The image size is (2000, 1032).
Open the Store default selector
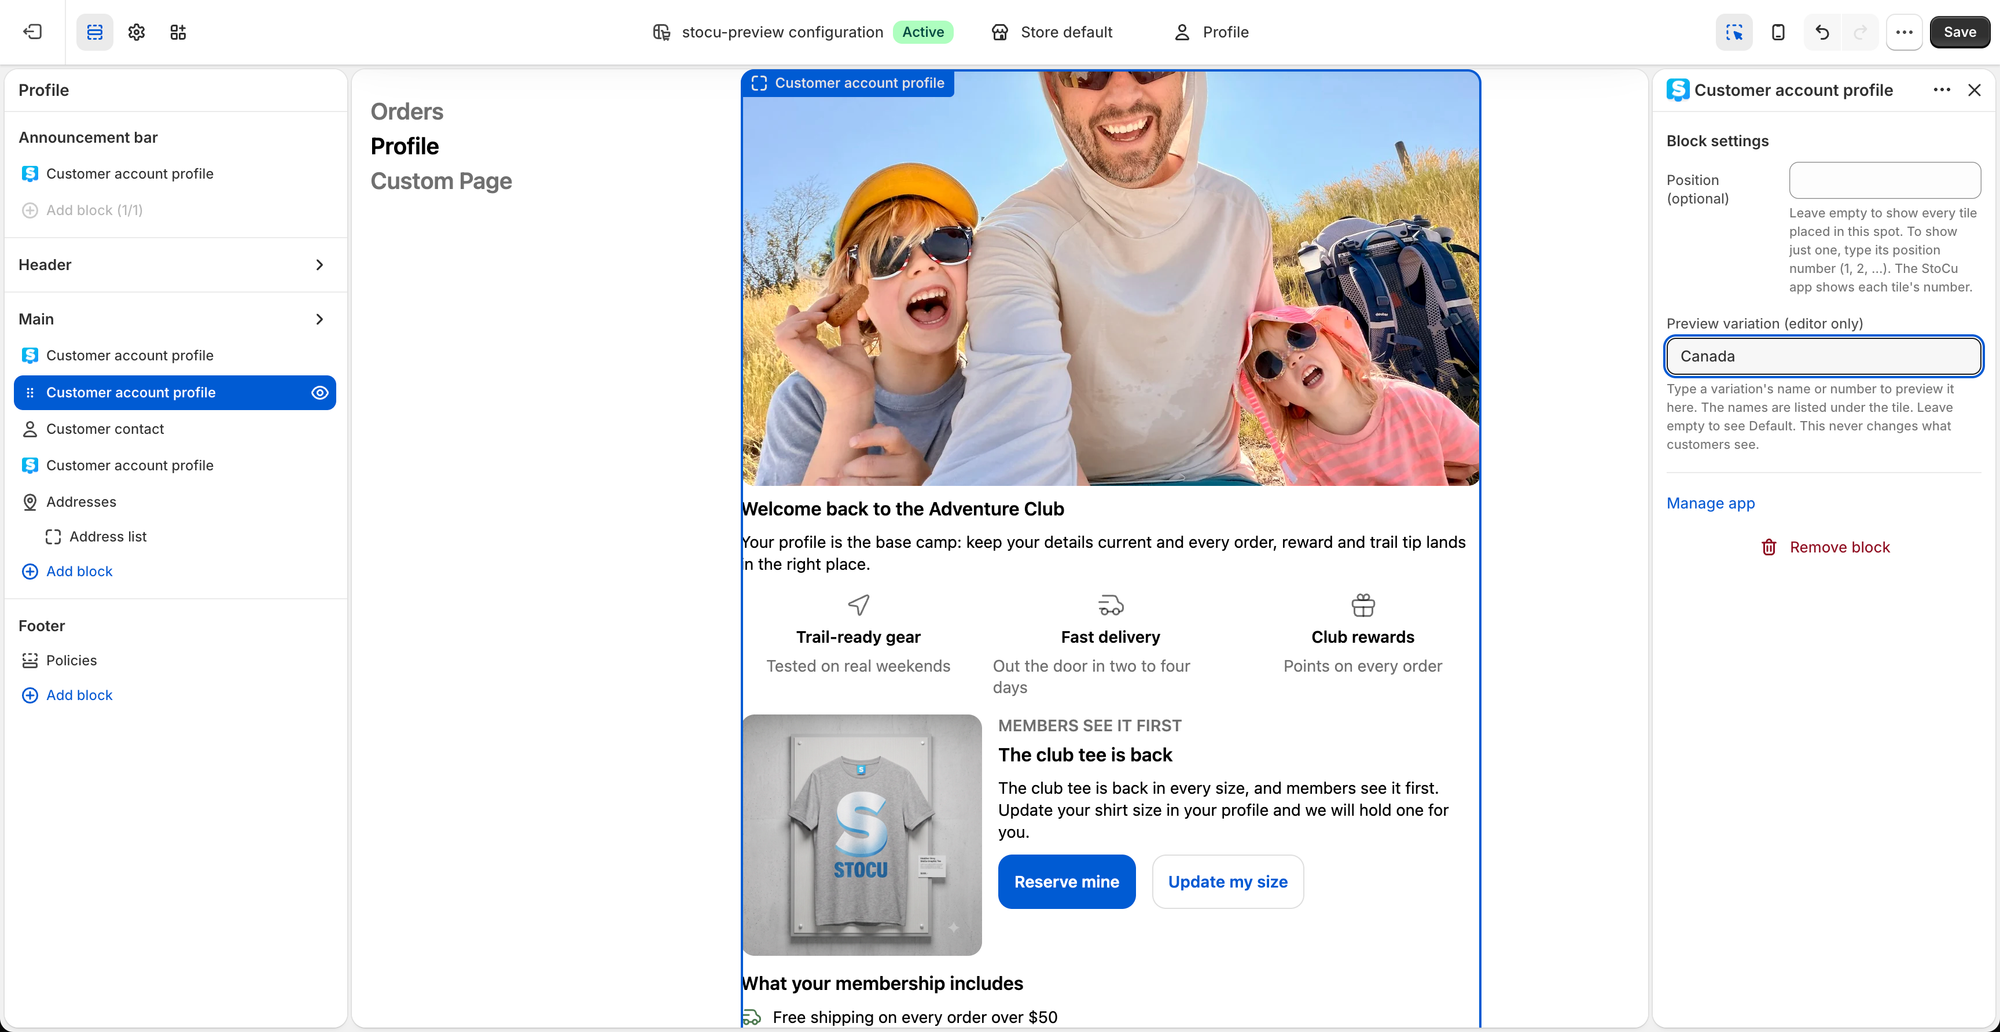1052,32
